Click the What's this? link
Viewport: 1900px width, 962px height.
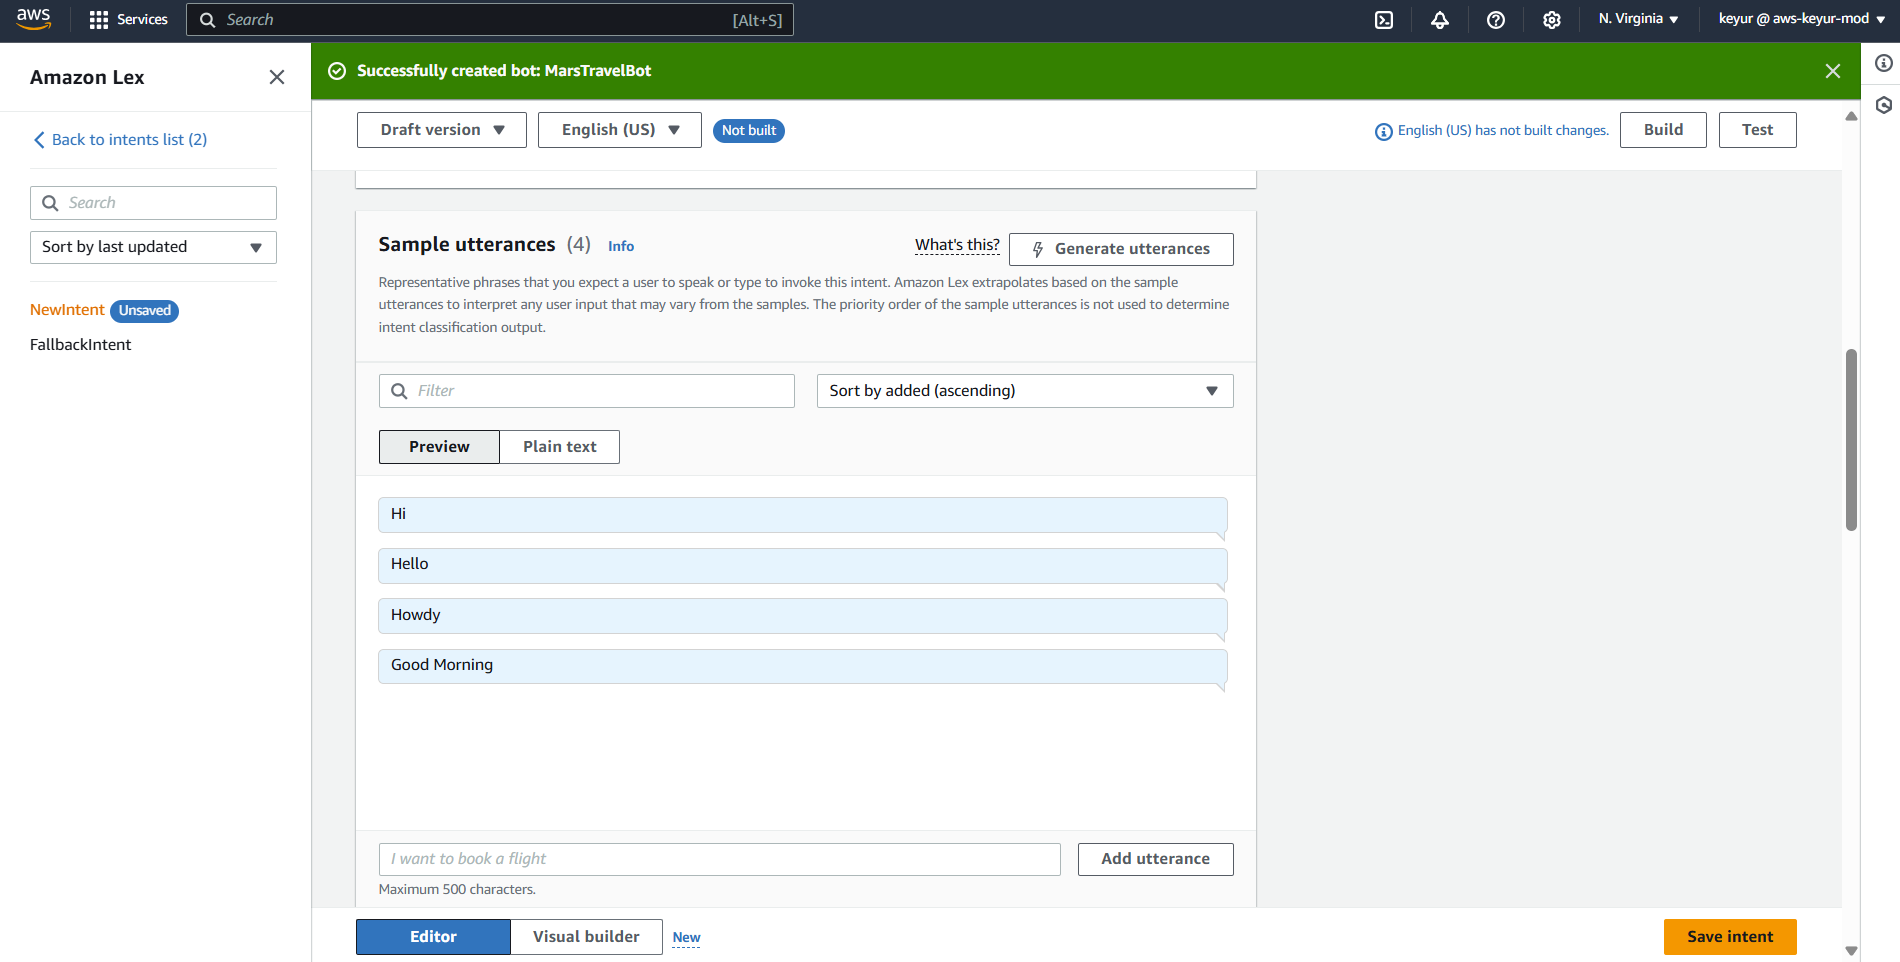click(957, 245)
